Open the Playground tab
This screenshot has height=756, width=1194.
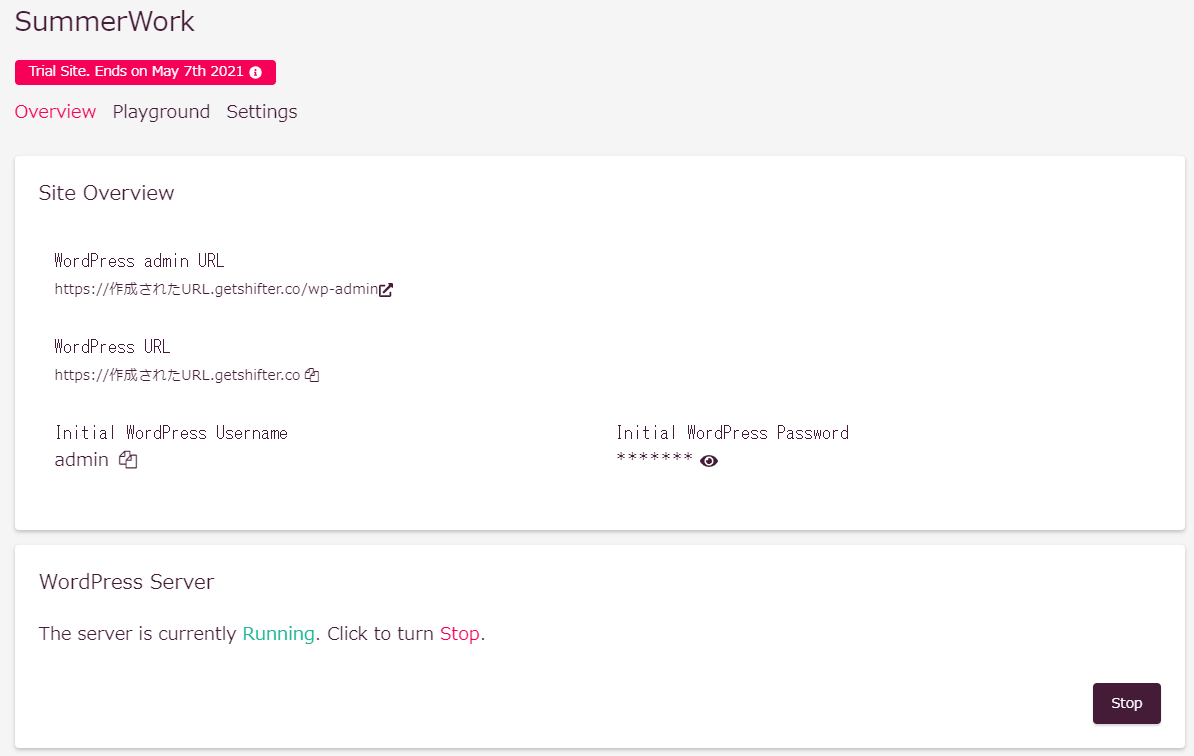(161, 112)
